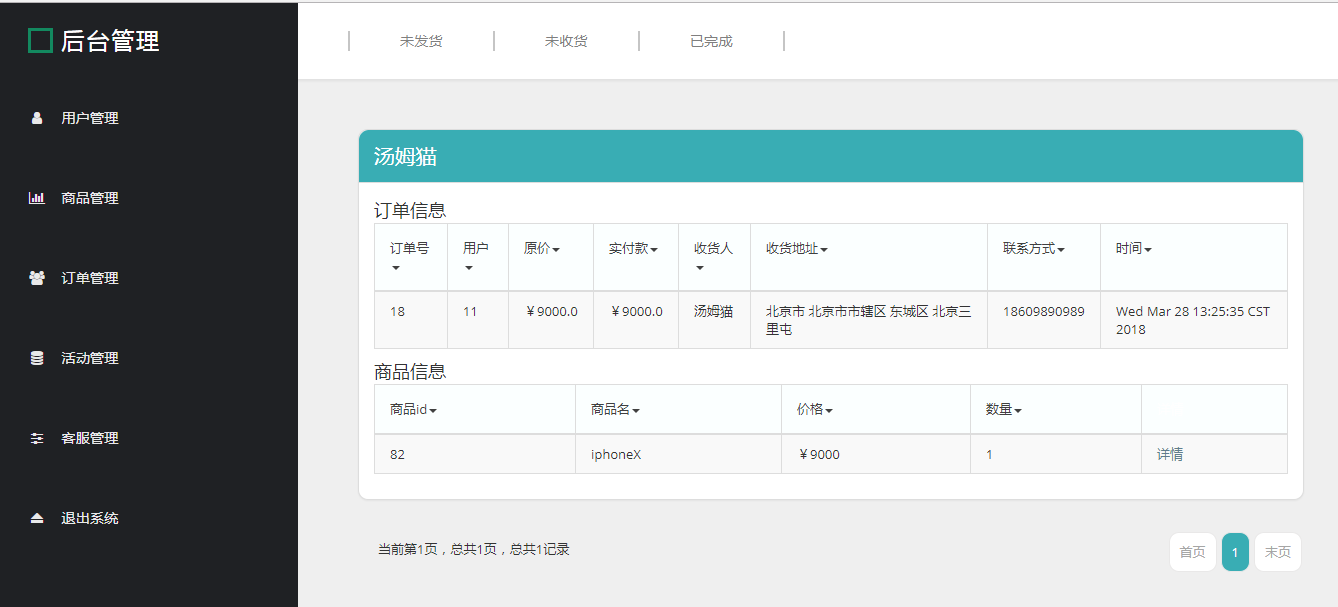The height and width of the screenshot is (607, 1338).
Task: Click the sliders icon beside 客服管理
Action: point(37,438)
